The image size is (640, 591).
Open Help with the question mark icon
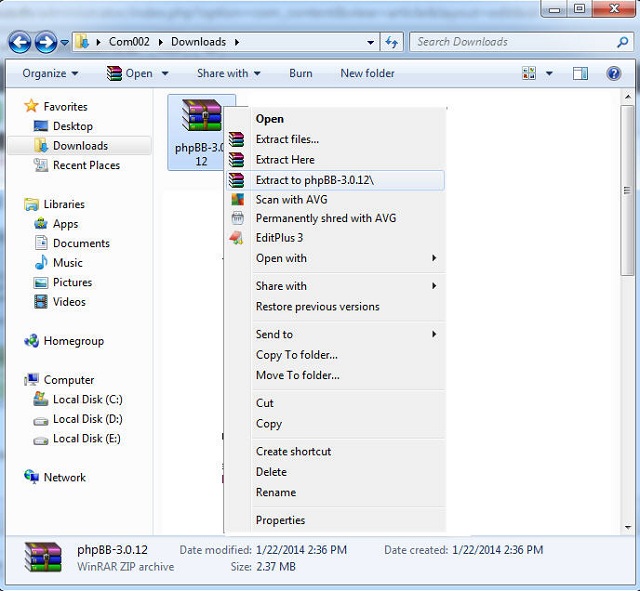613,73
